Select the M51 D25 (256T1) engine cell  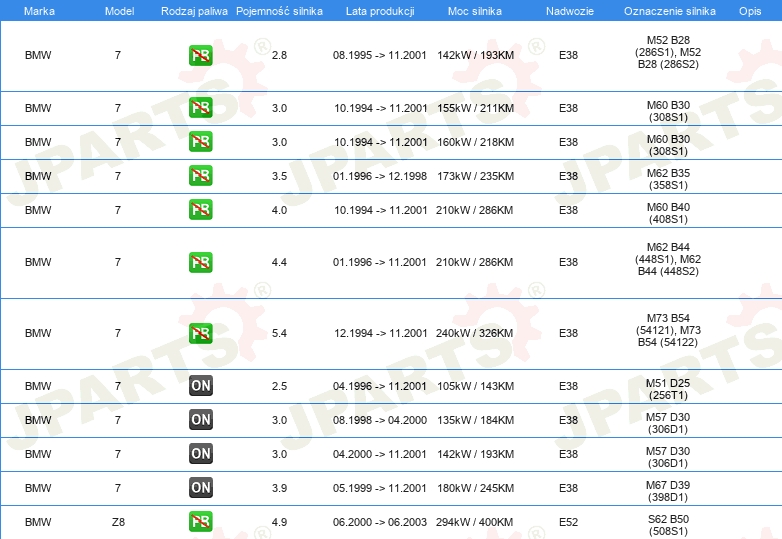[668, 389]
